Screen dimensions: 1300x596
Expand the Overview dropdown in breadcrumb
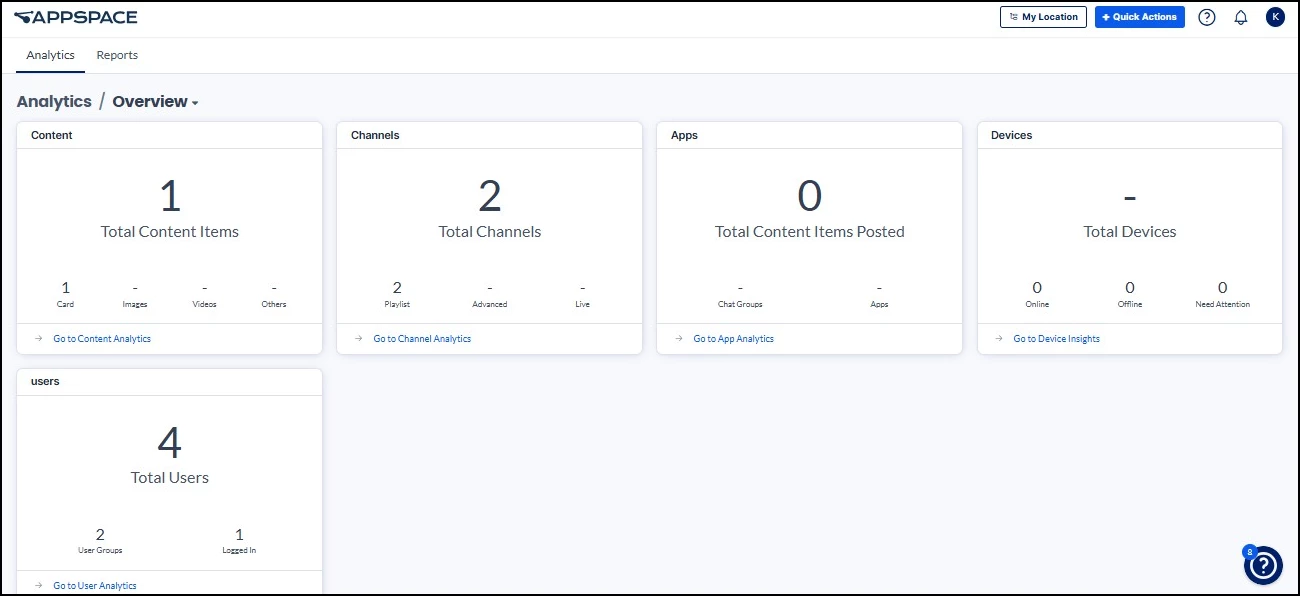tap(155, 102)
